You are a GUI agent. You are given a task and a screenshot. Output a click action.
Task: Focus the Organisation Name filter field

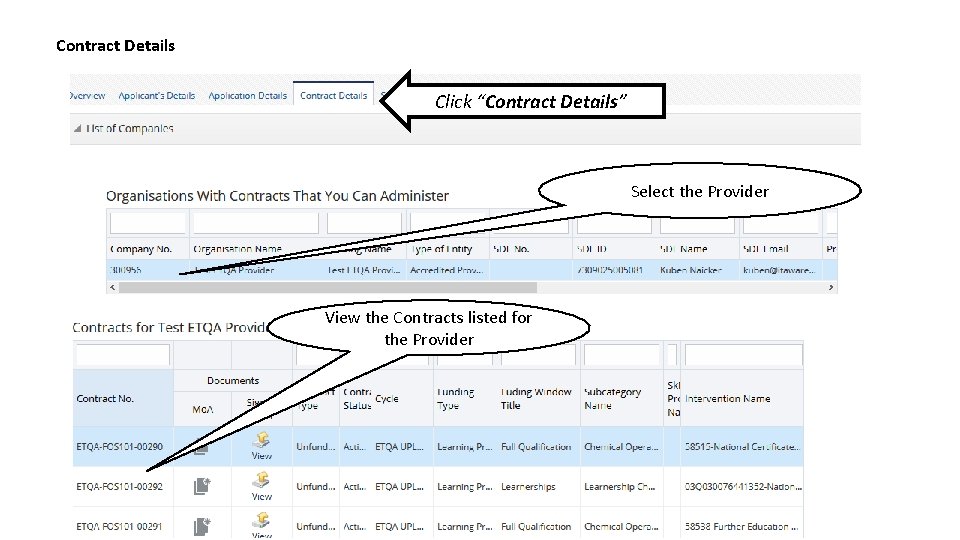(256, 223)
